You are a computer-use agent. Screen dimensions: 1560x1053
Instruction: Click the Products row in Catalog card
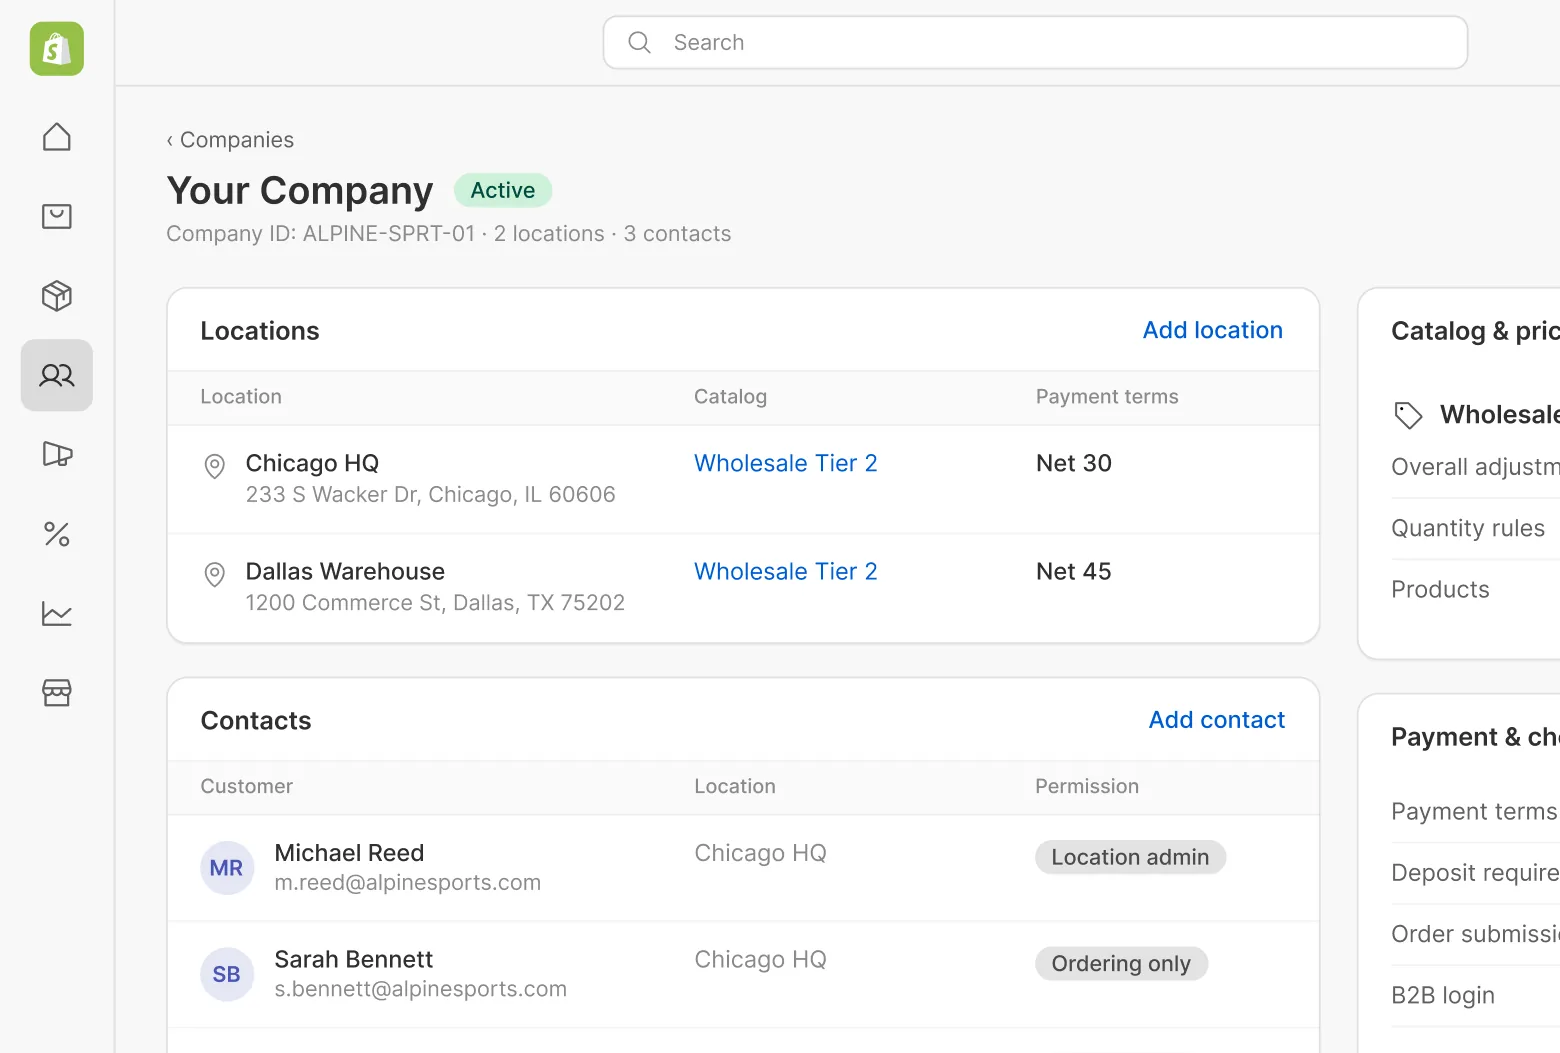[x=1475, y=589]
